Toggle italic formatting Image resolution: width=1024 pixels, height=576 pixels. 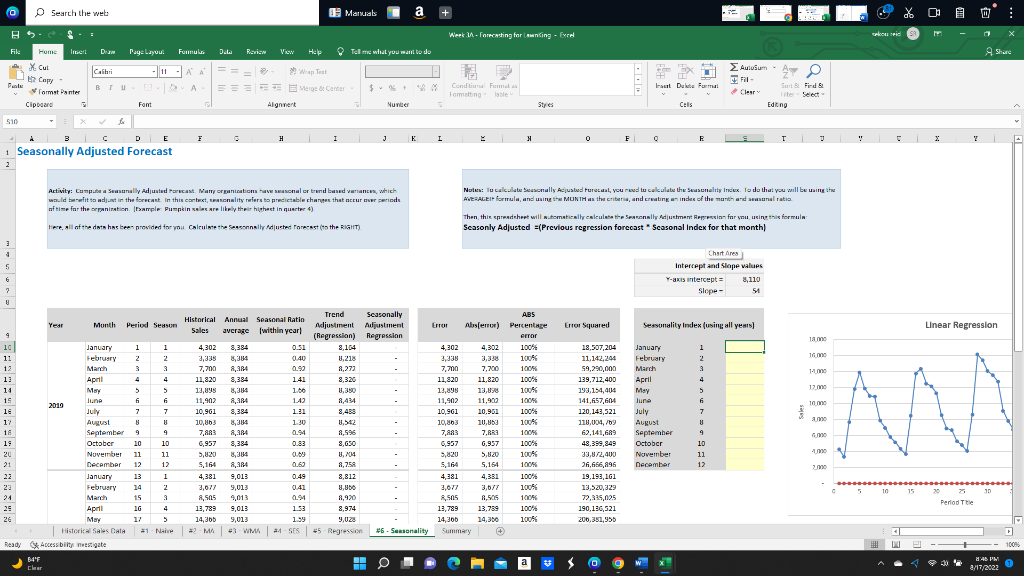[111, 88]
